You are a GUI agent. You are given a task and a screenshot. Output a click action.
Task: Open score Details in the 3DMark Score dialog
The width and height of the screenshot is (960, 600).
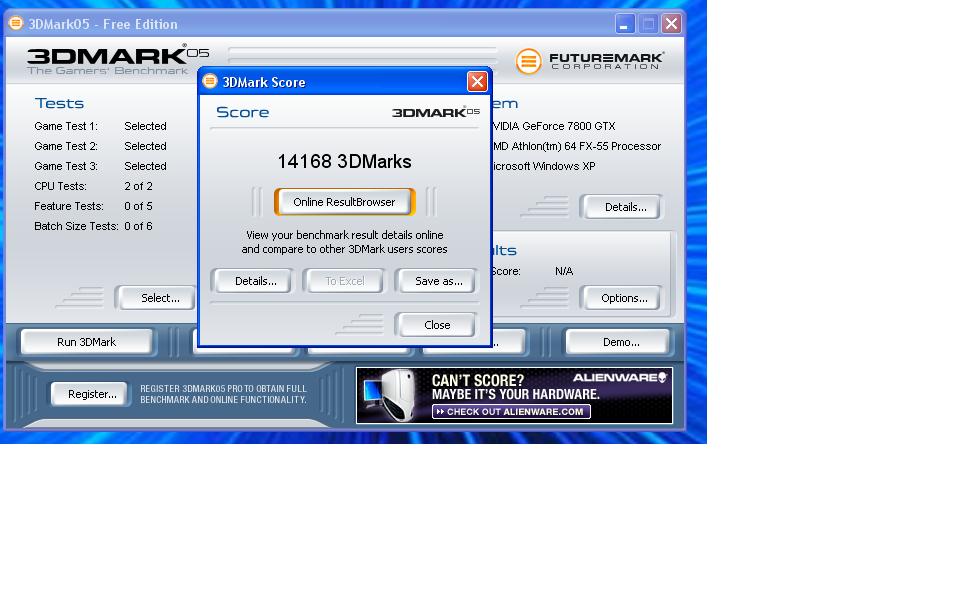[x=252, y=281]
